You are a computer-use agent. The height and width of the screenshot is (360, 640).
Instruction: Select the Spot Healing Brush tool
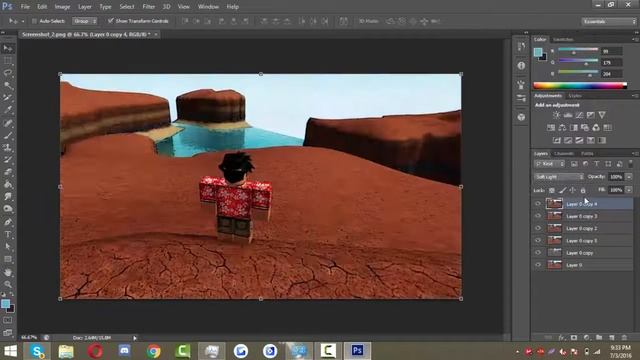8,123
